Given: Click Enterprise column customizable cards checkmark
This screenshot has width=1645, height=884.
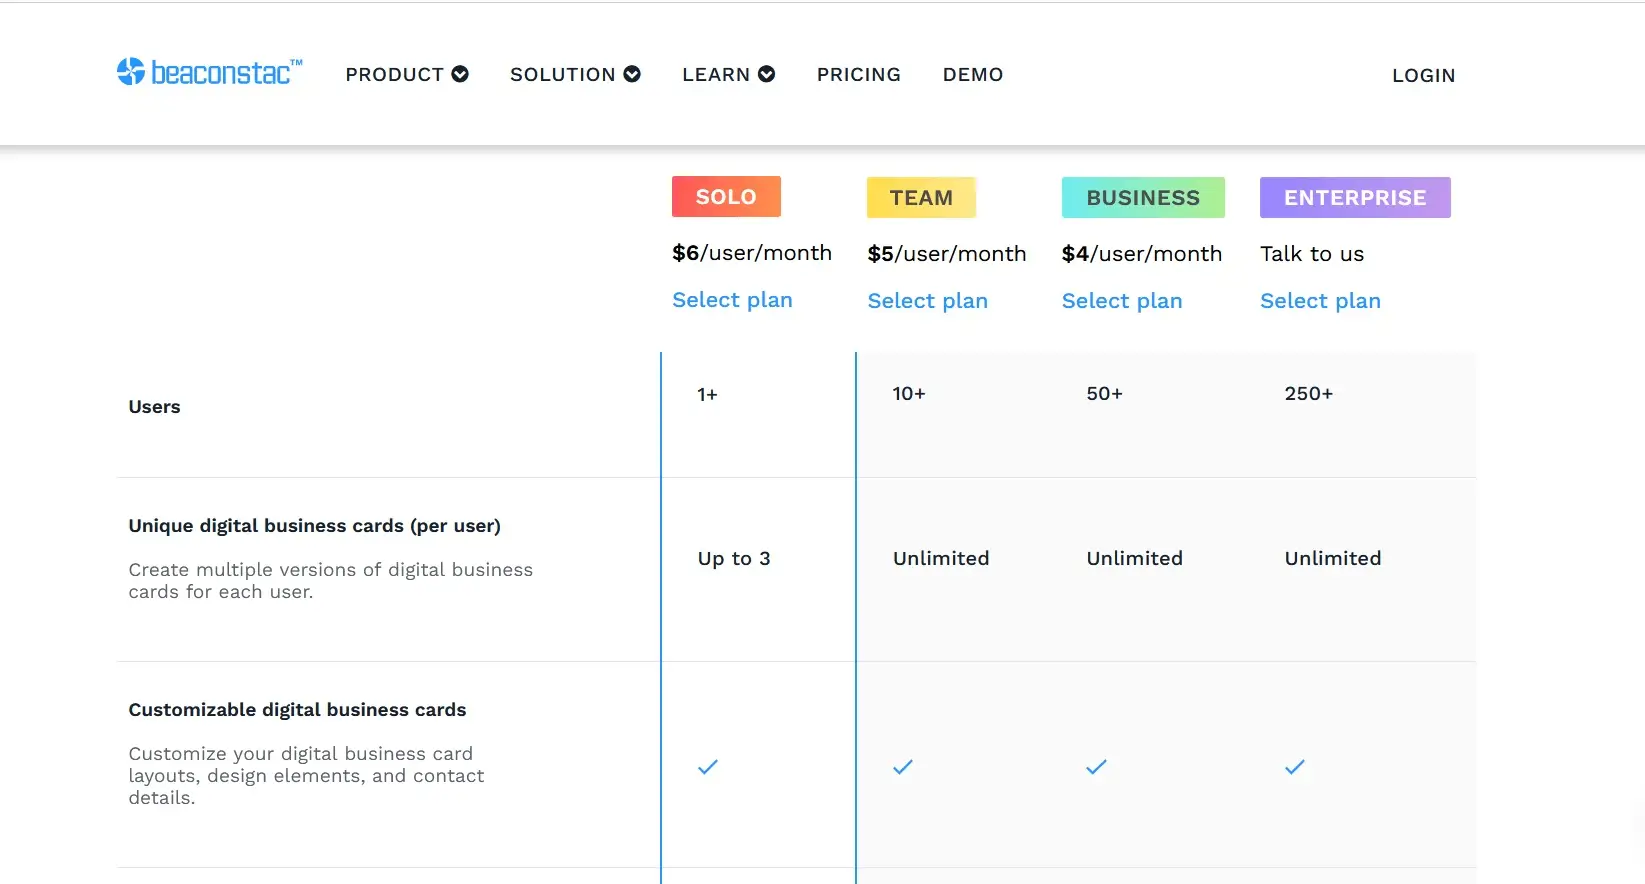Looking at the screenshot, I should [1295, 767].
